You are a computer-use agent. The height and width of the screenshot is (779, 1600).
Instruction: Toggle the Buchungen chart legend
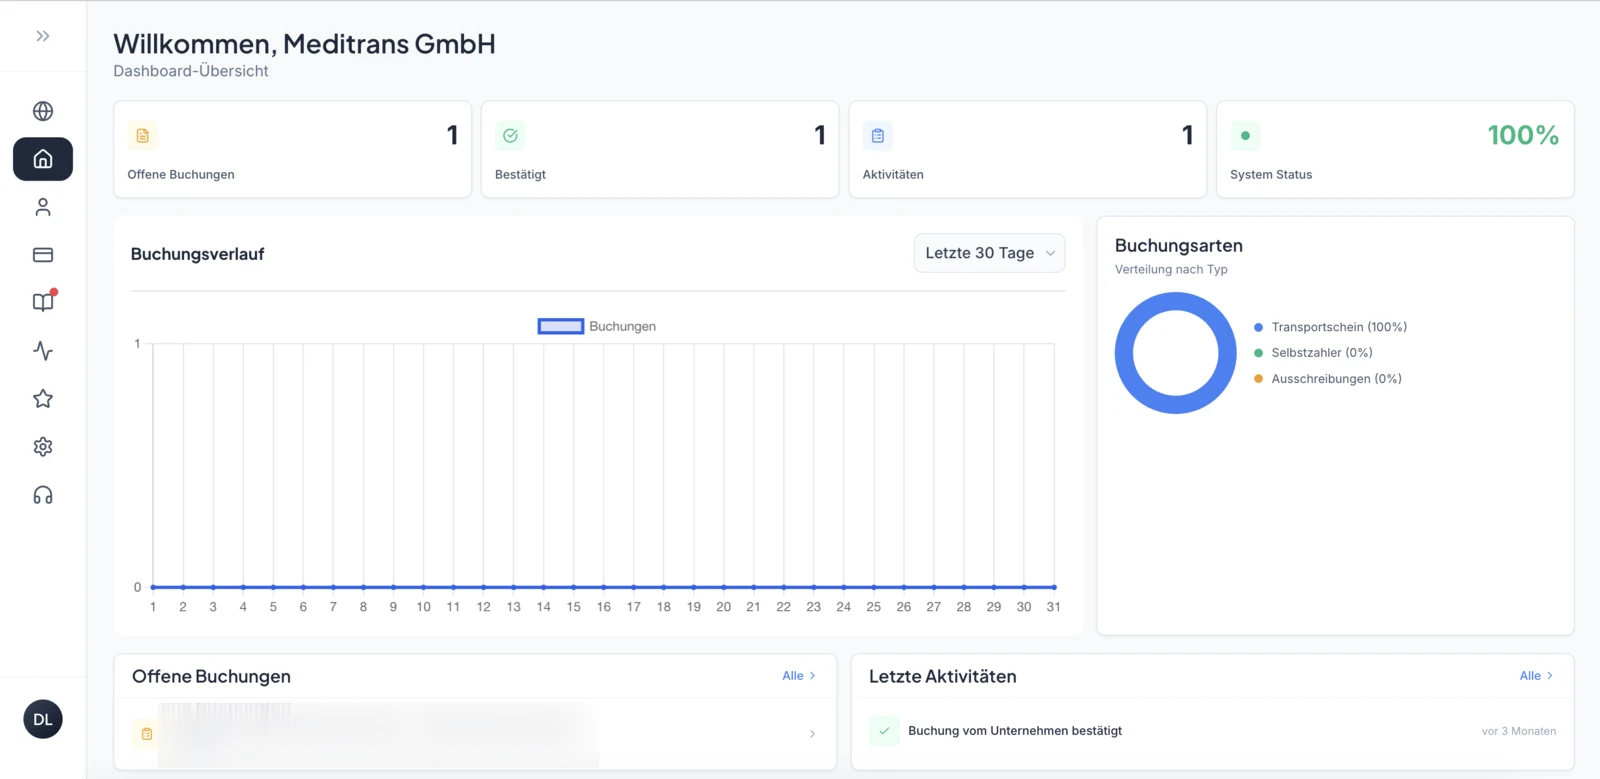597,326
